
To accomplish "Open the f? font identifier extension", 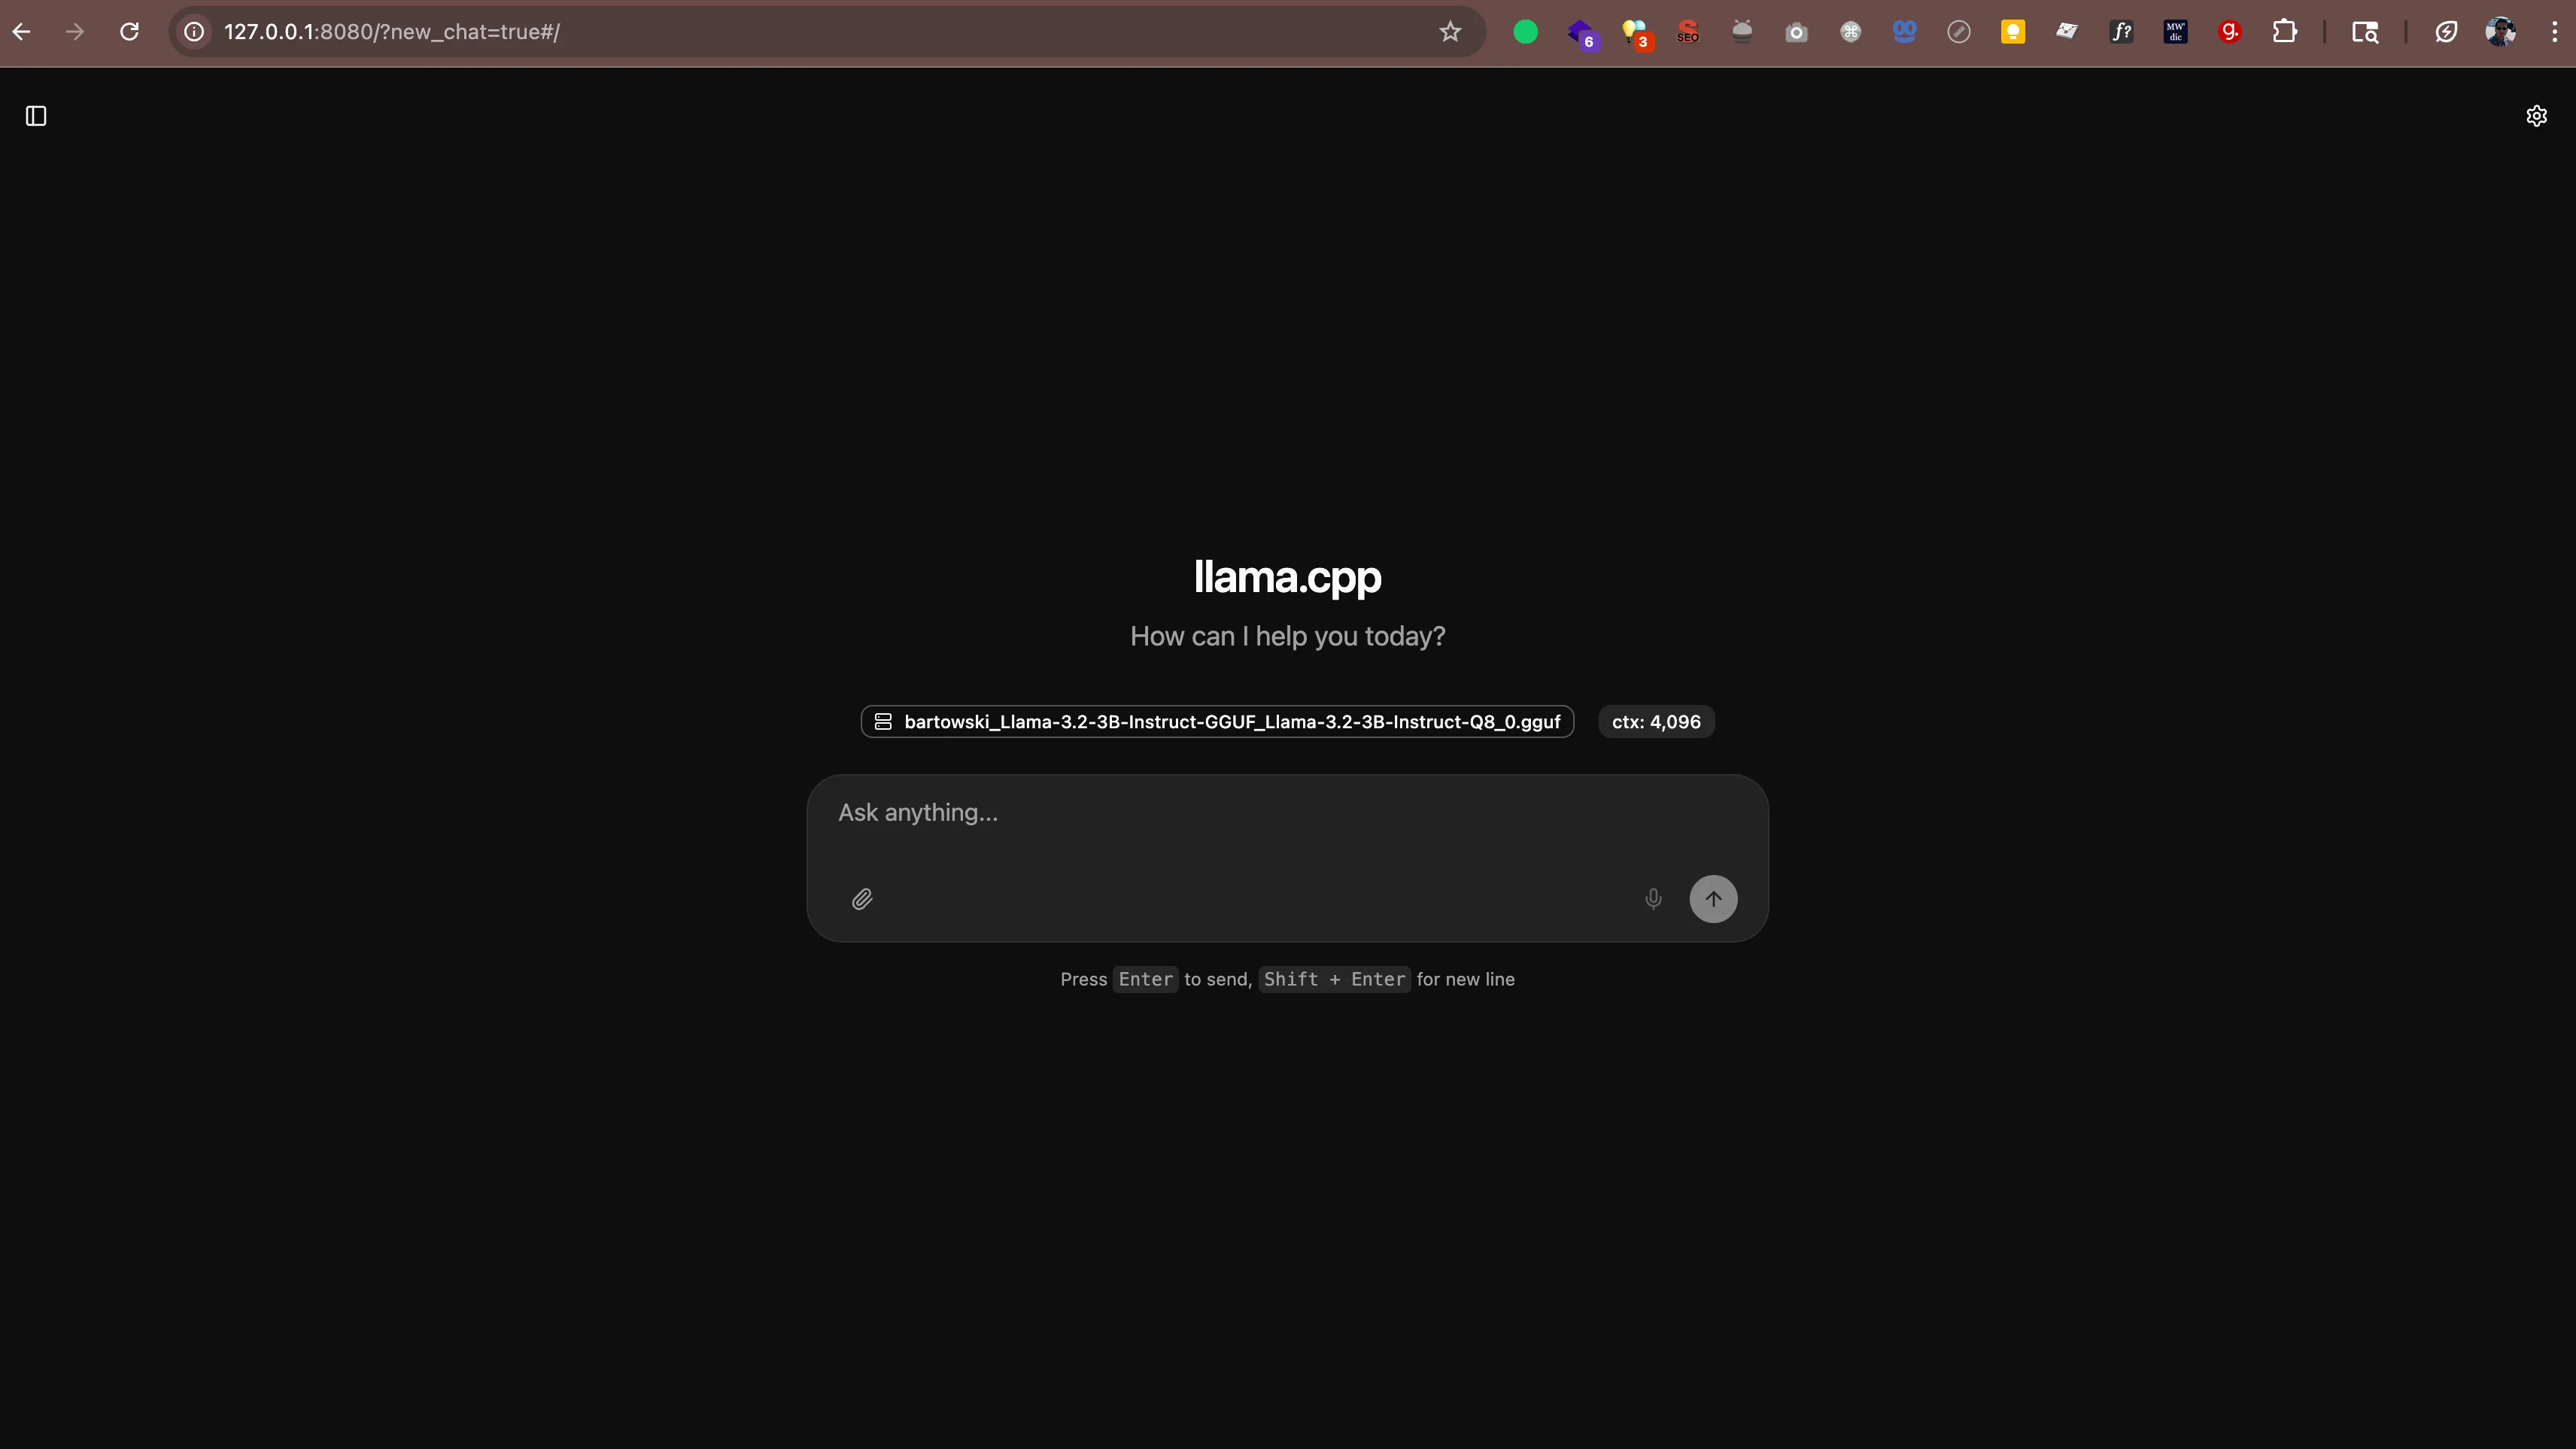I will [x=2121, y=32].
